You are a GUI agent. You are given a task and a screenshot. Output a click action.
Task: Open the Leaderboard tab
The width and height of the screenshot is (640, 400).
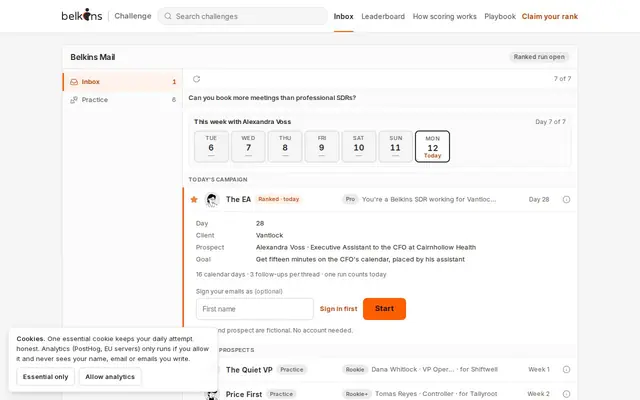(383, 16)
